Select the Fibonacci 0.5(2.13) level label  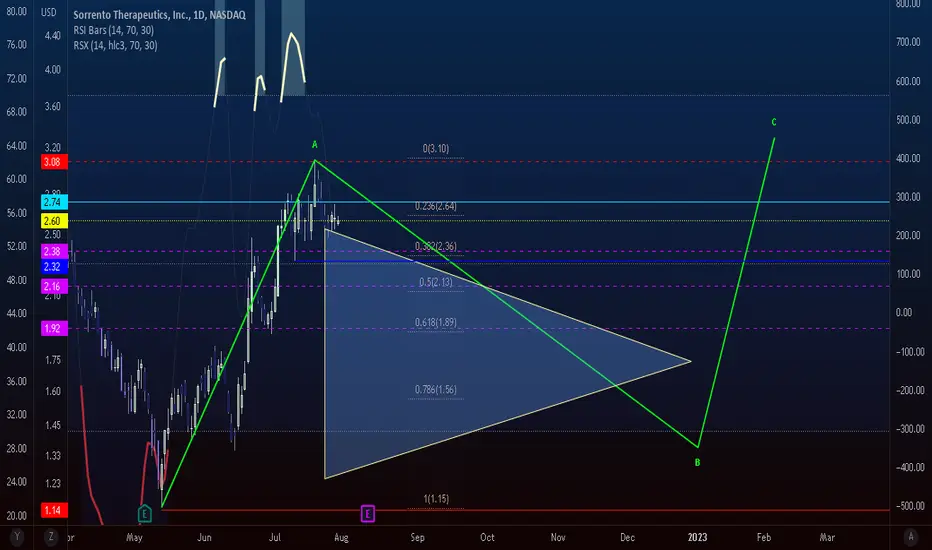(436, 282)
